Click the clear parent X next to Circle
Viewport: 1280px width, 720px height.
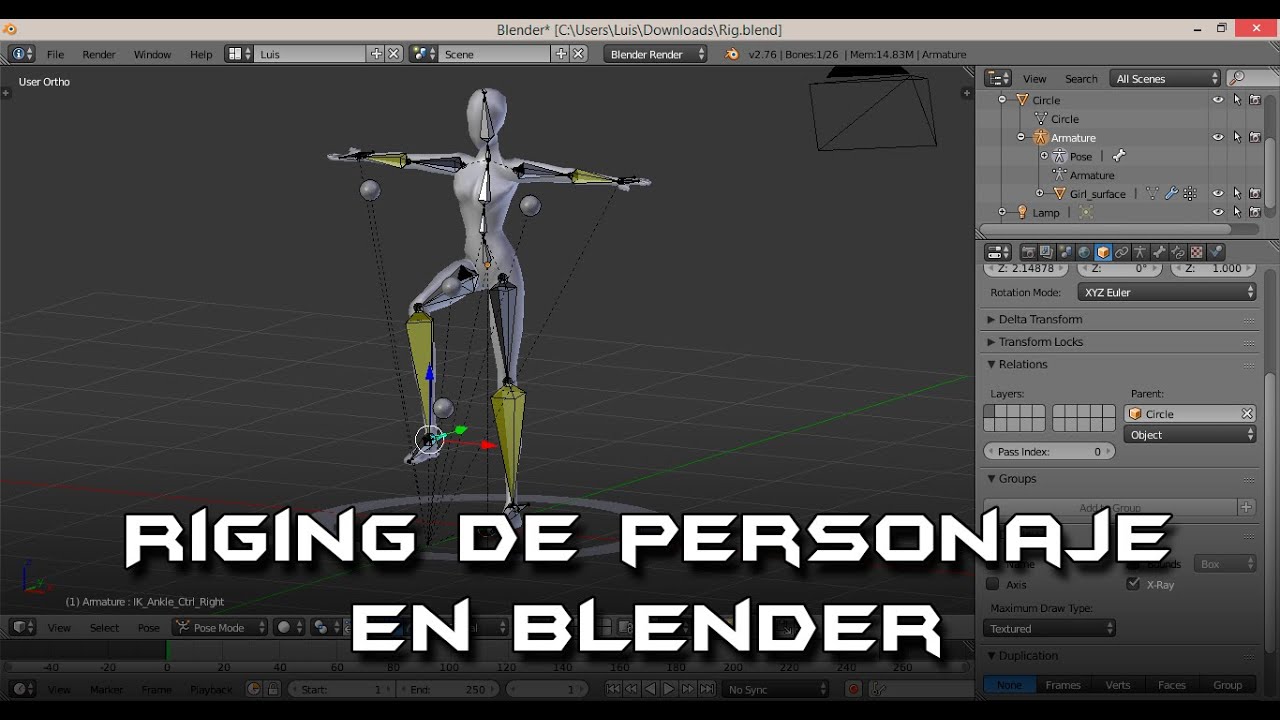(x=1247, y=414)
